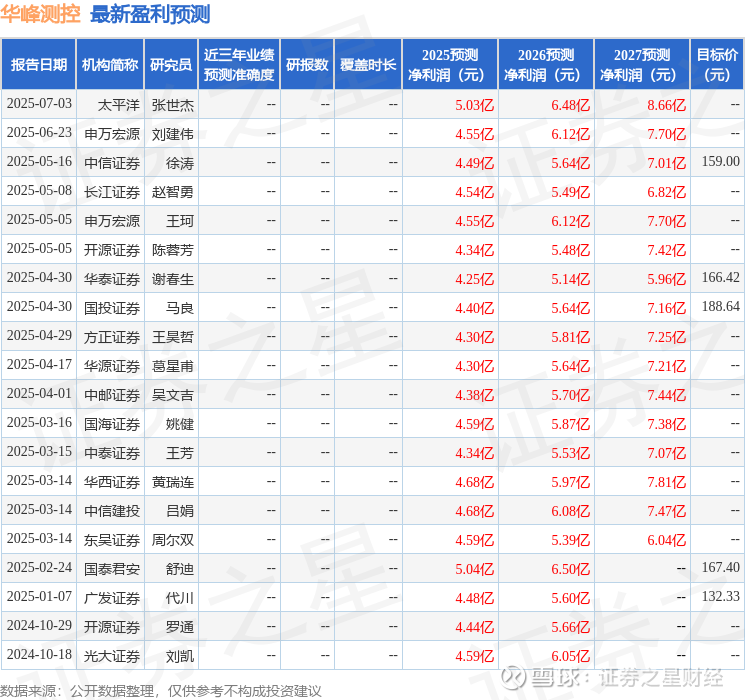Select the 覆盖时长 column header
The height and width of the screenshot is (700, 745).
point(368,65)
